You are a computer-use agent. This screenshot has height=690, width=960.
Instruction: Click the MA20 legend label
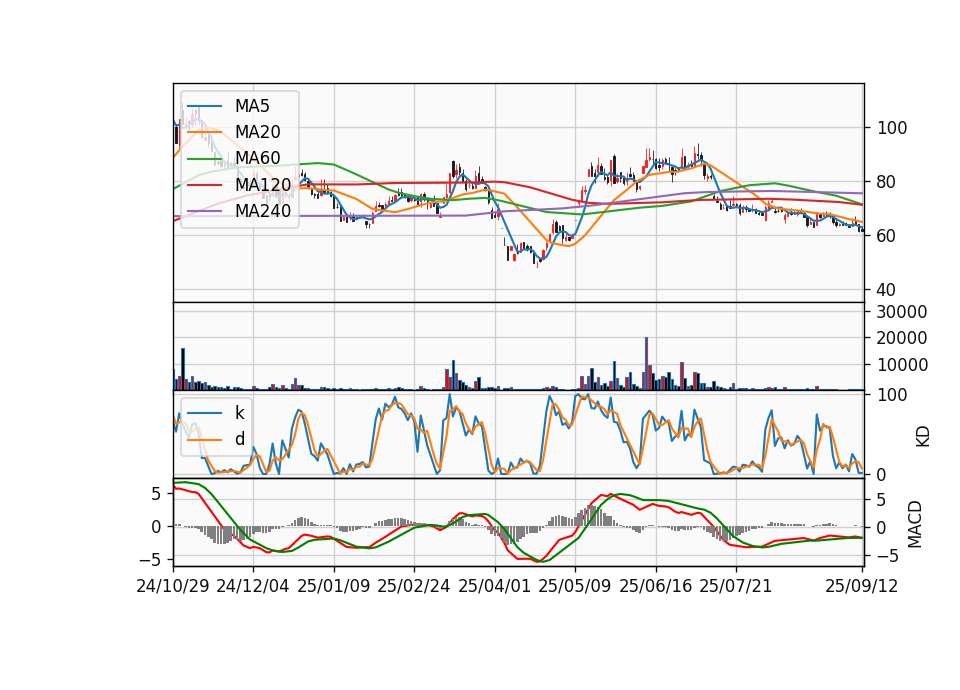(x=257, y=132)
